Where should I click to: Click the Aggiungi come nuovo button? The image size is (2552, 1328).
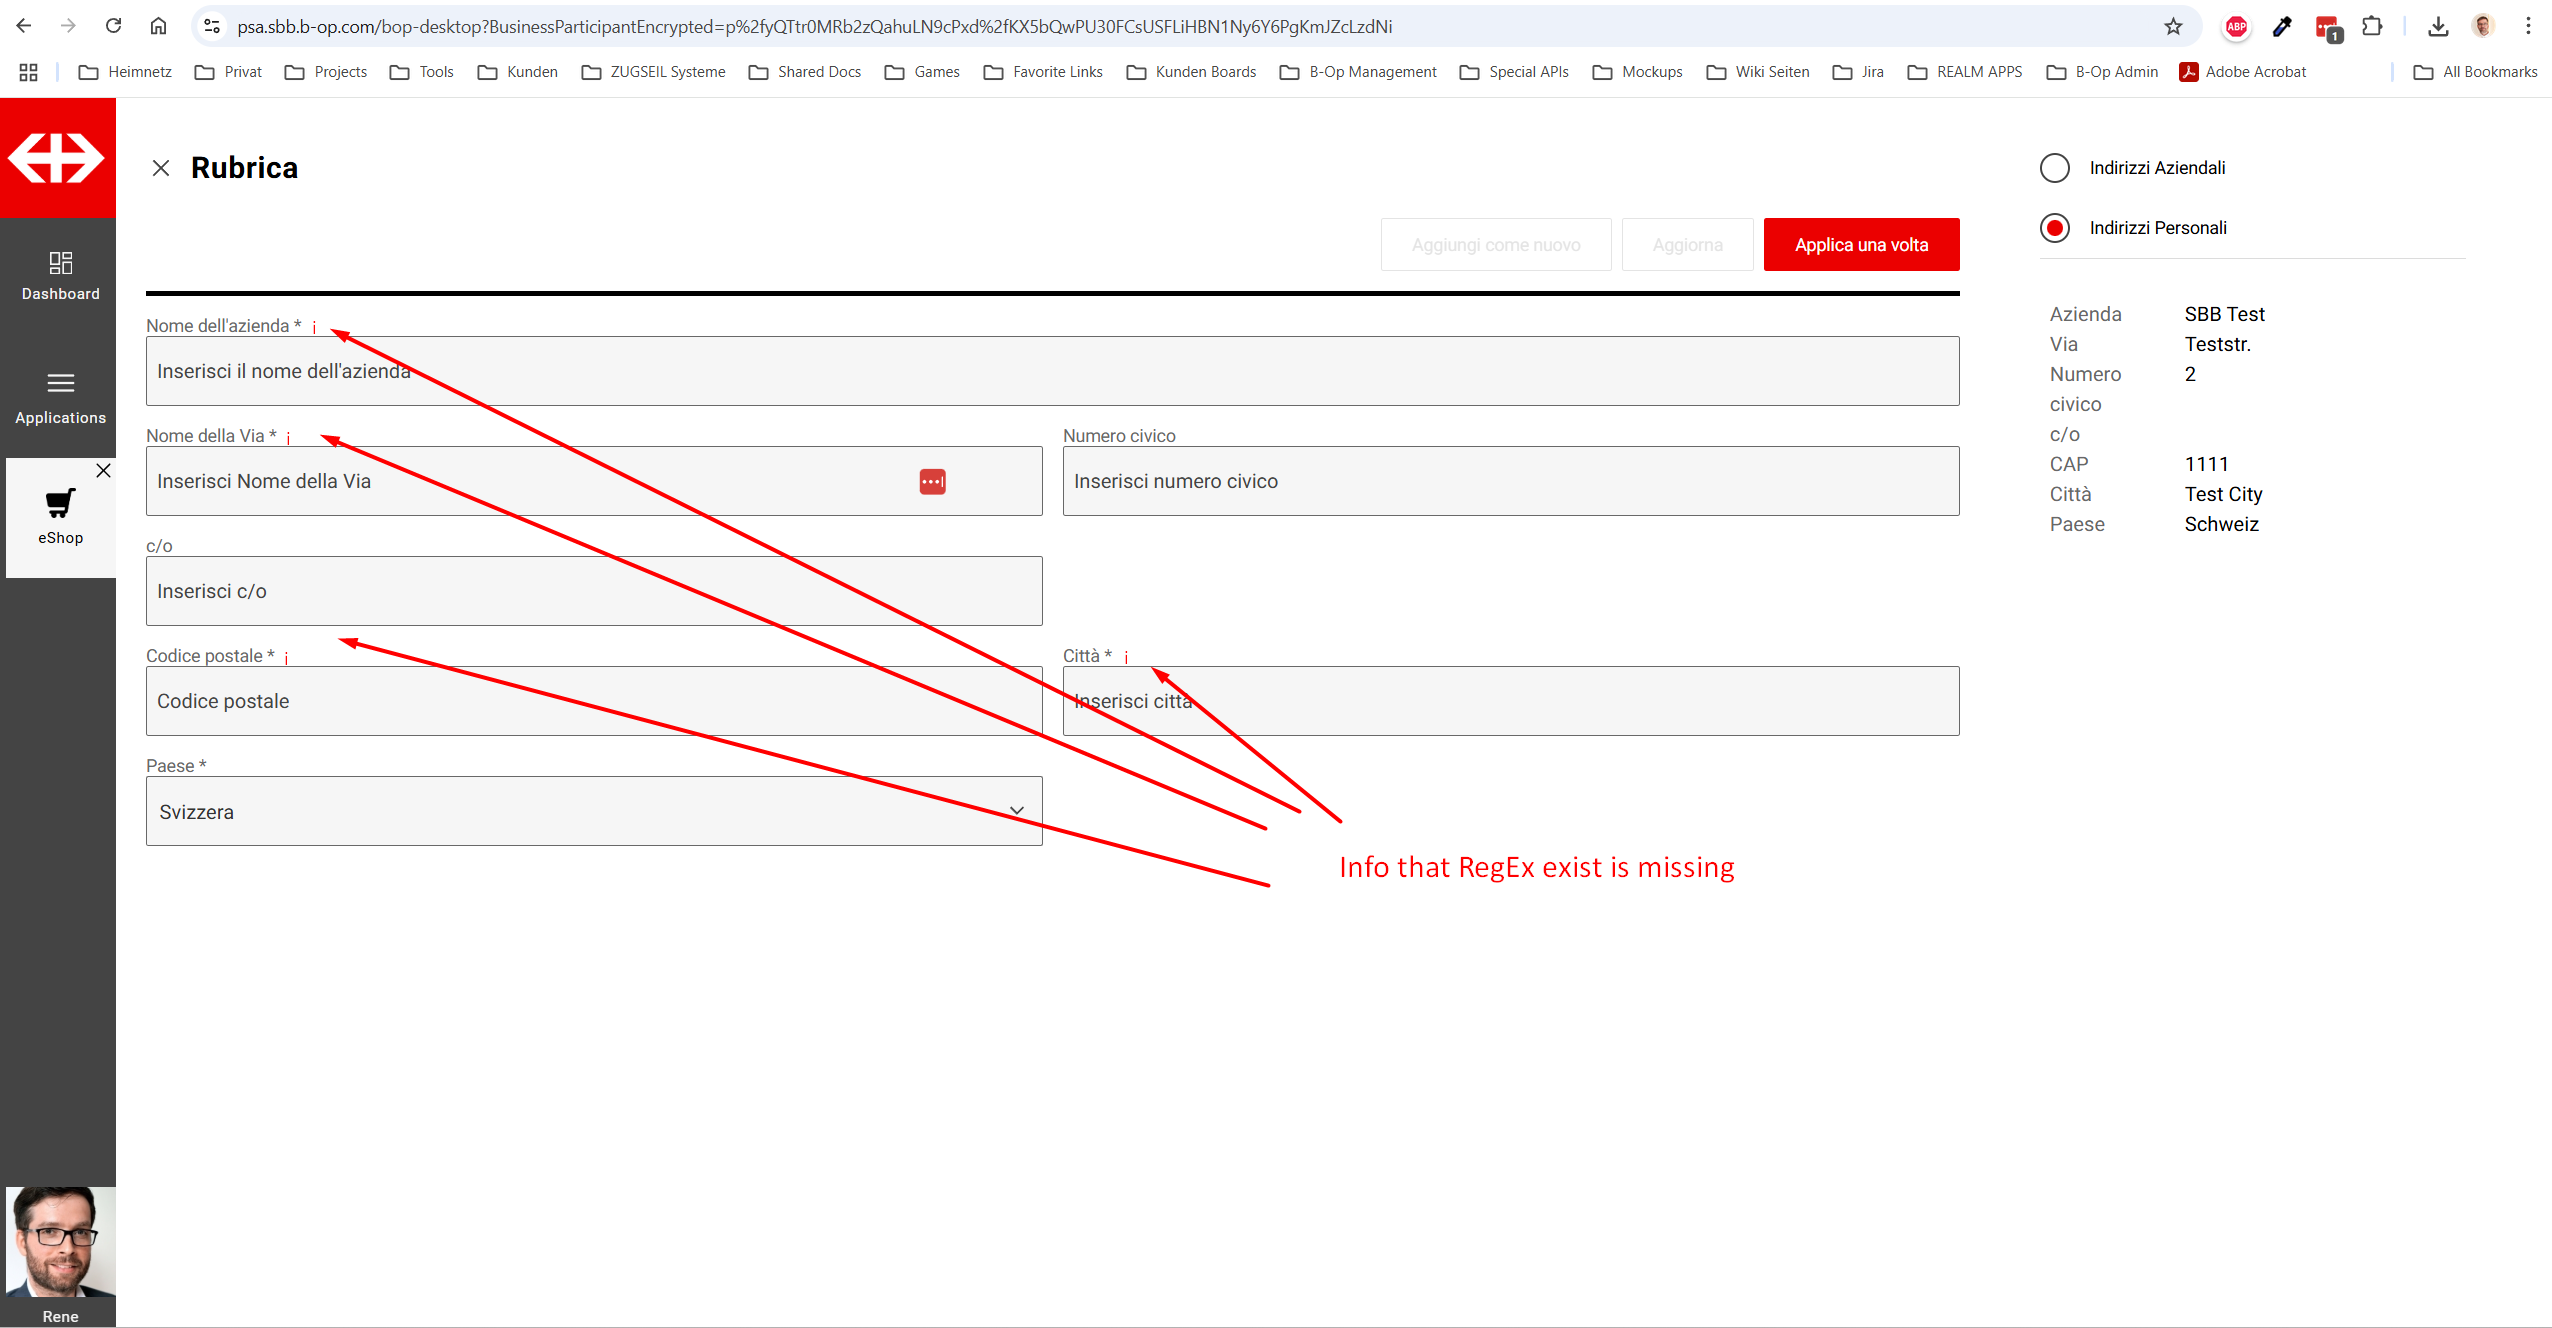1495,245
